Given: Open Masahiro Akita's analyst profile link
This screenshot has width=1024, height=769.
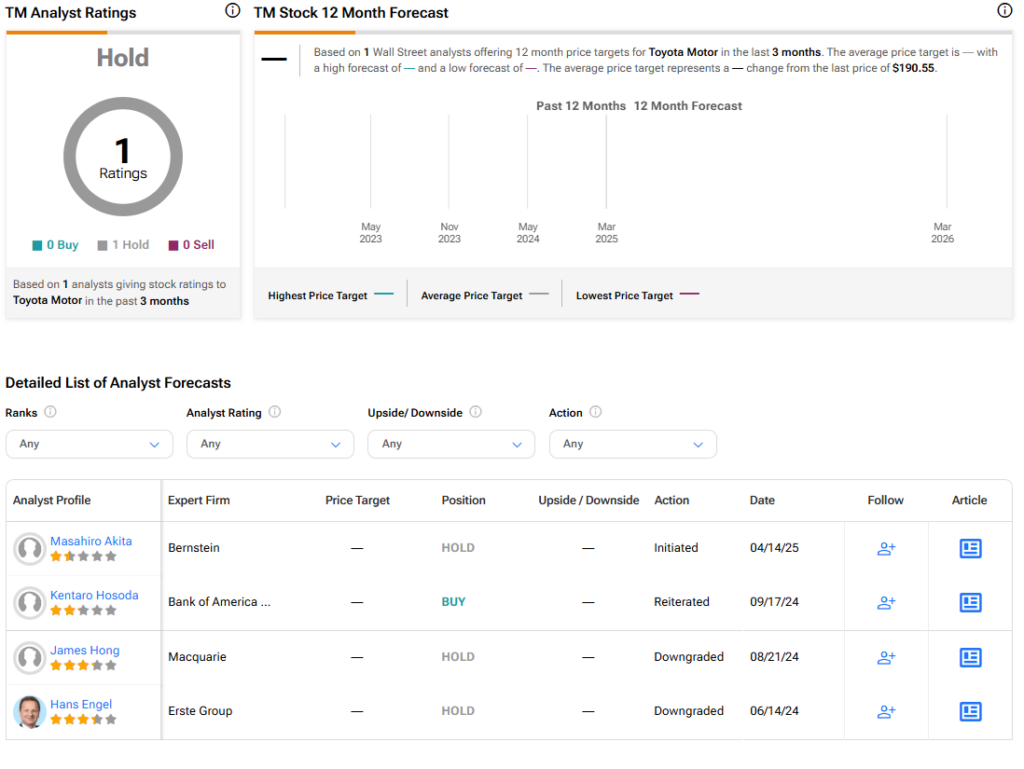Looking at the screenshot, I should point(91,541).
